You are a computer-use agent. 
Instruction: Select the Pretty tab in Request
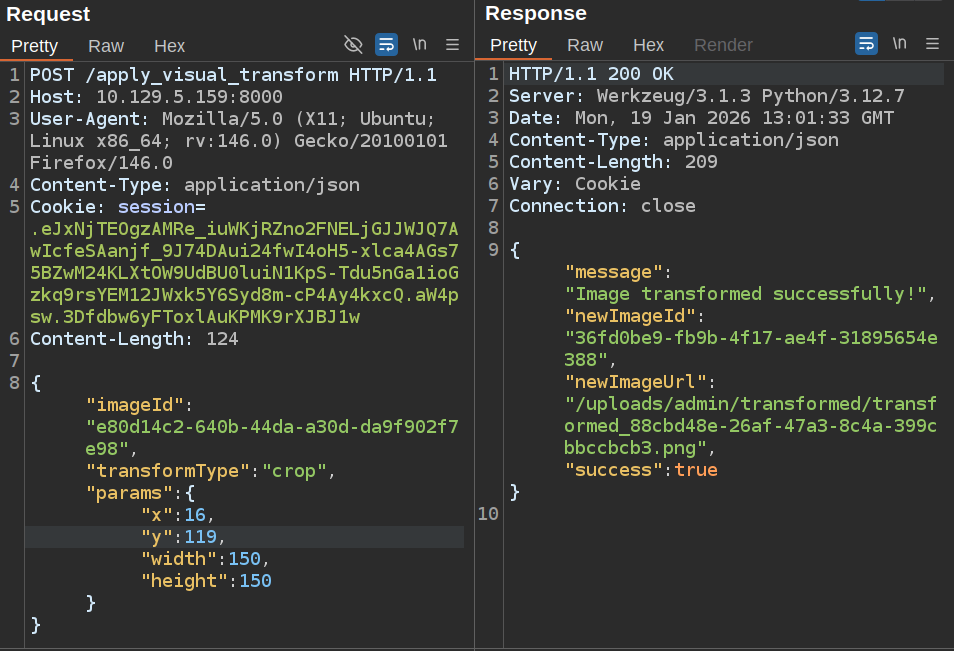pos(35,45)
